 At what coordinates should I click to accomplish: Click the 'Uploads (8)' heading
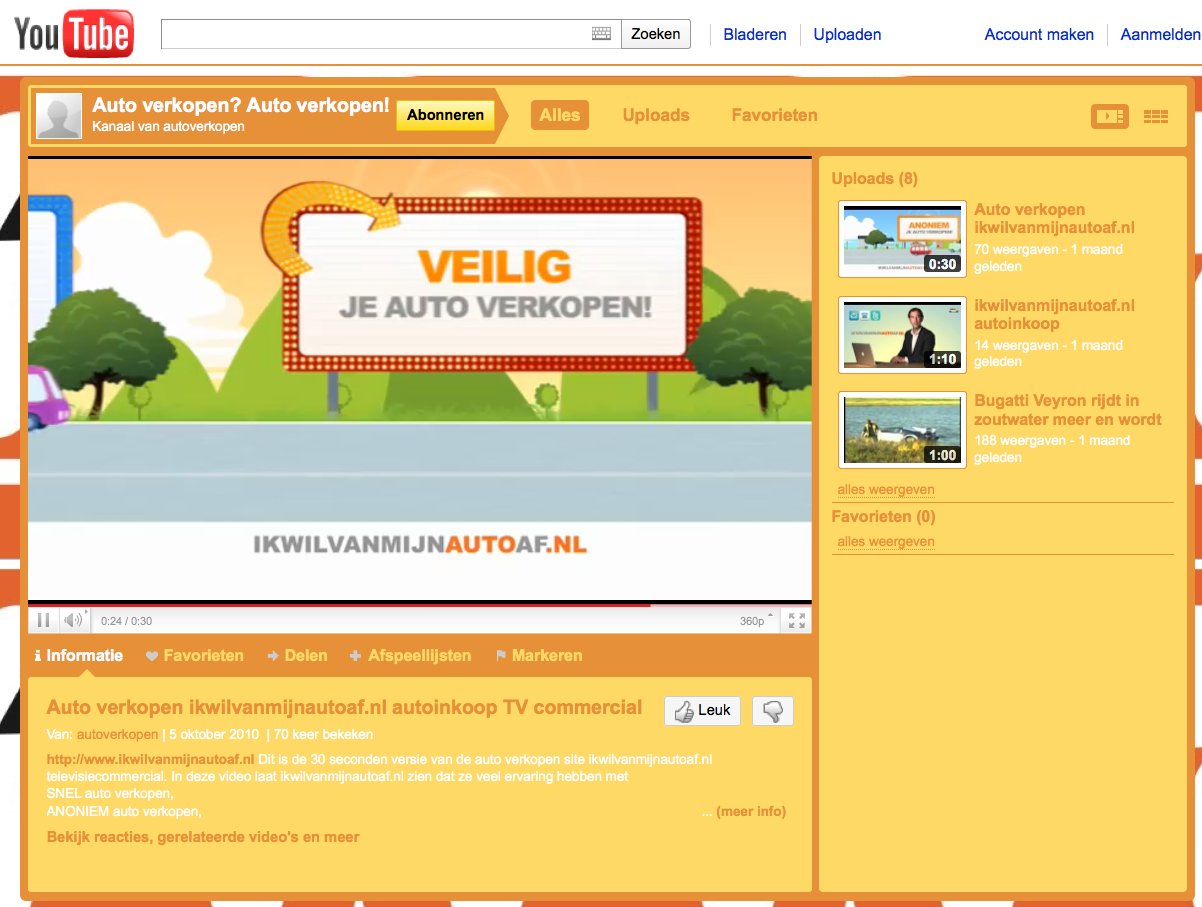874,178
